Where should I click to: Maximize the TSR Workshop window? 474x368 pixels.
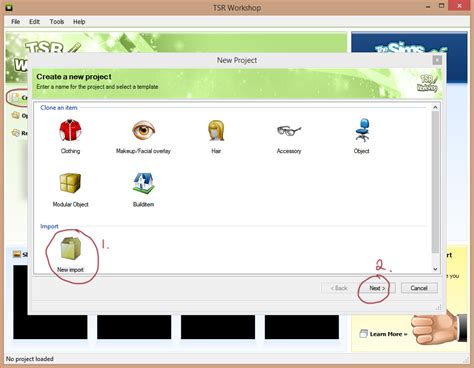point(441,6)
